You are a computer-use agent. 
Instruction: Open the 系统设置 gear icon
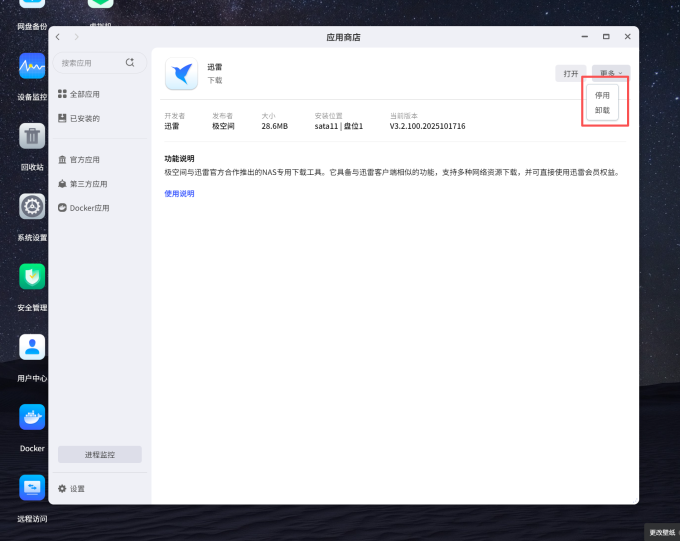tap(32, 207)
